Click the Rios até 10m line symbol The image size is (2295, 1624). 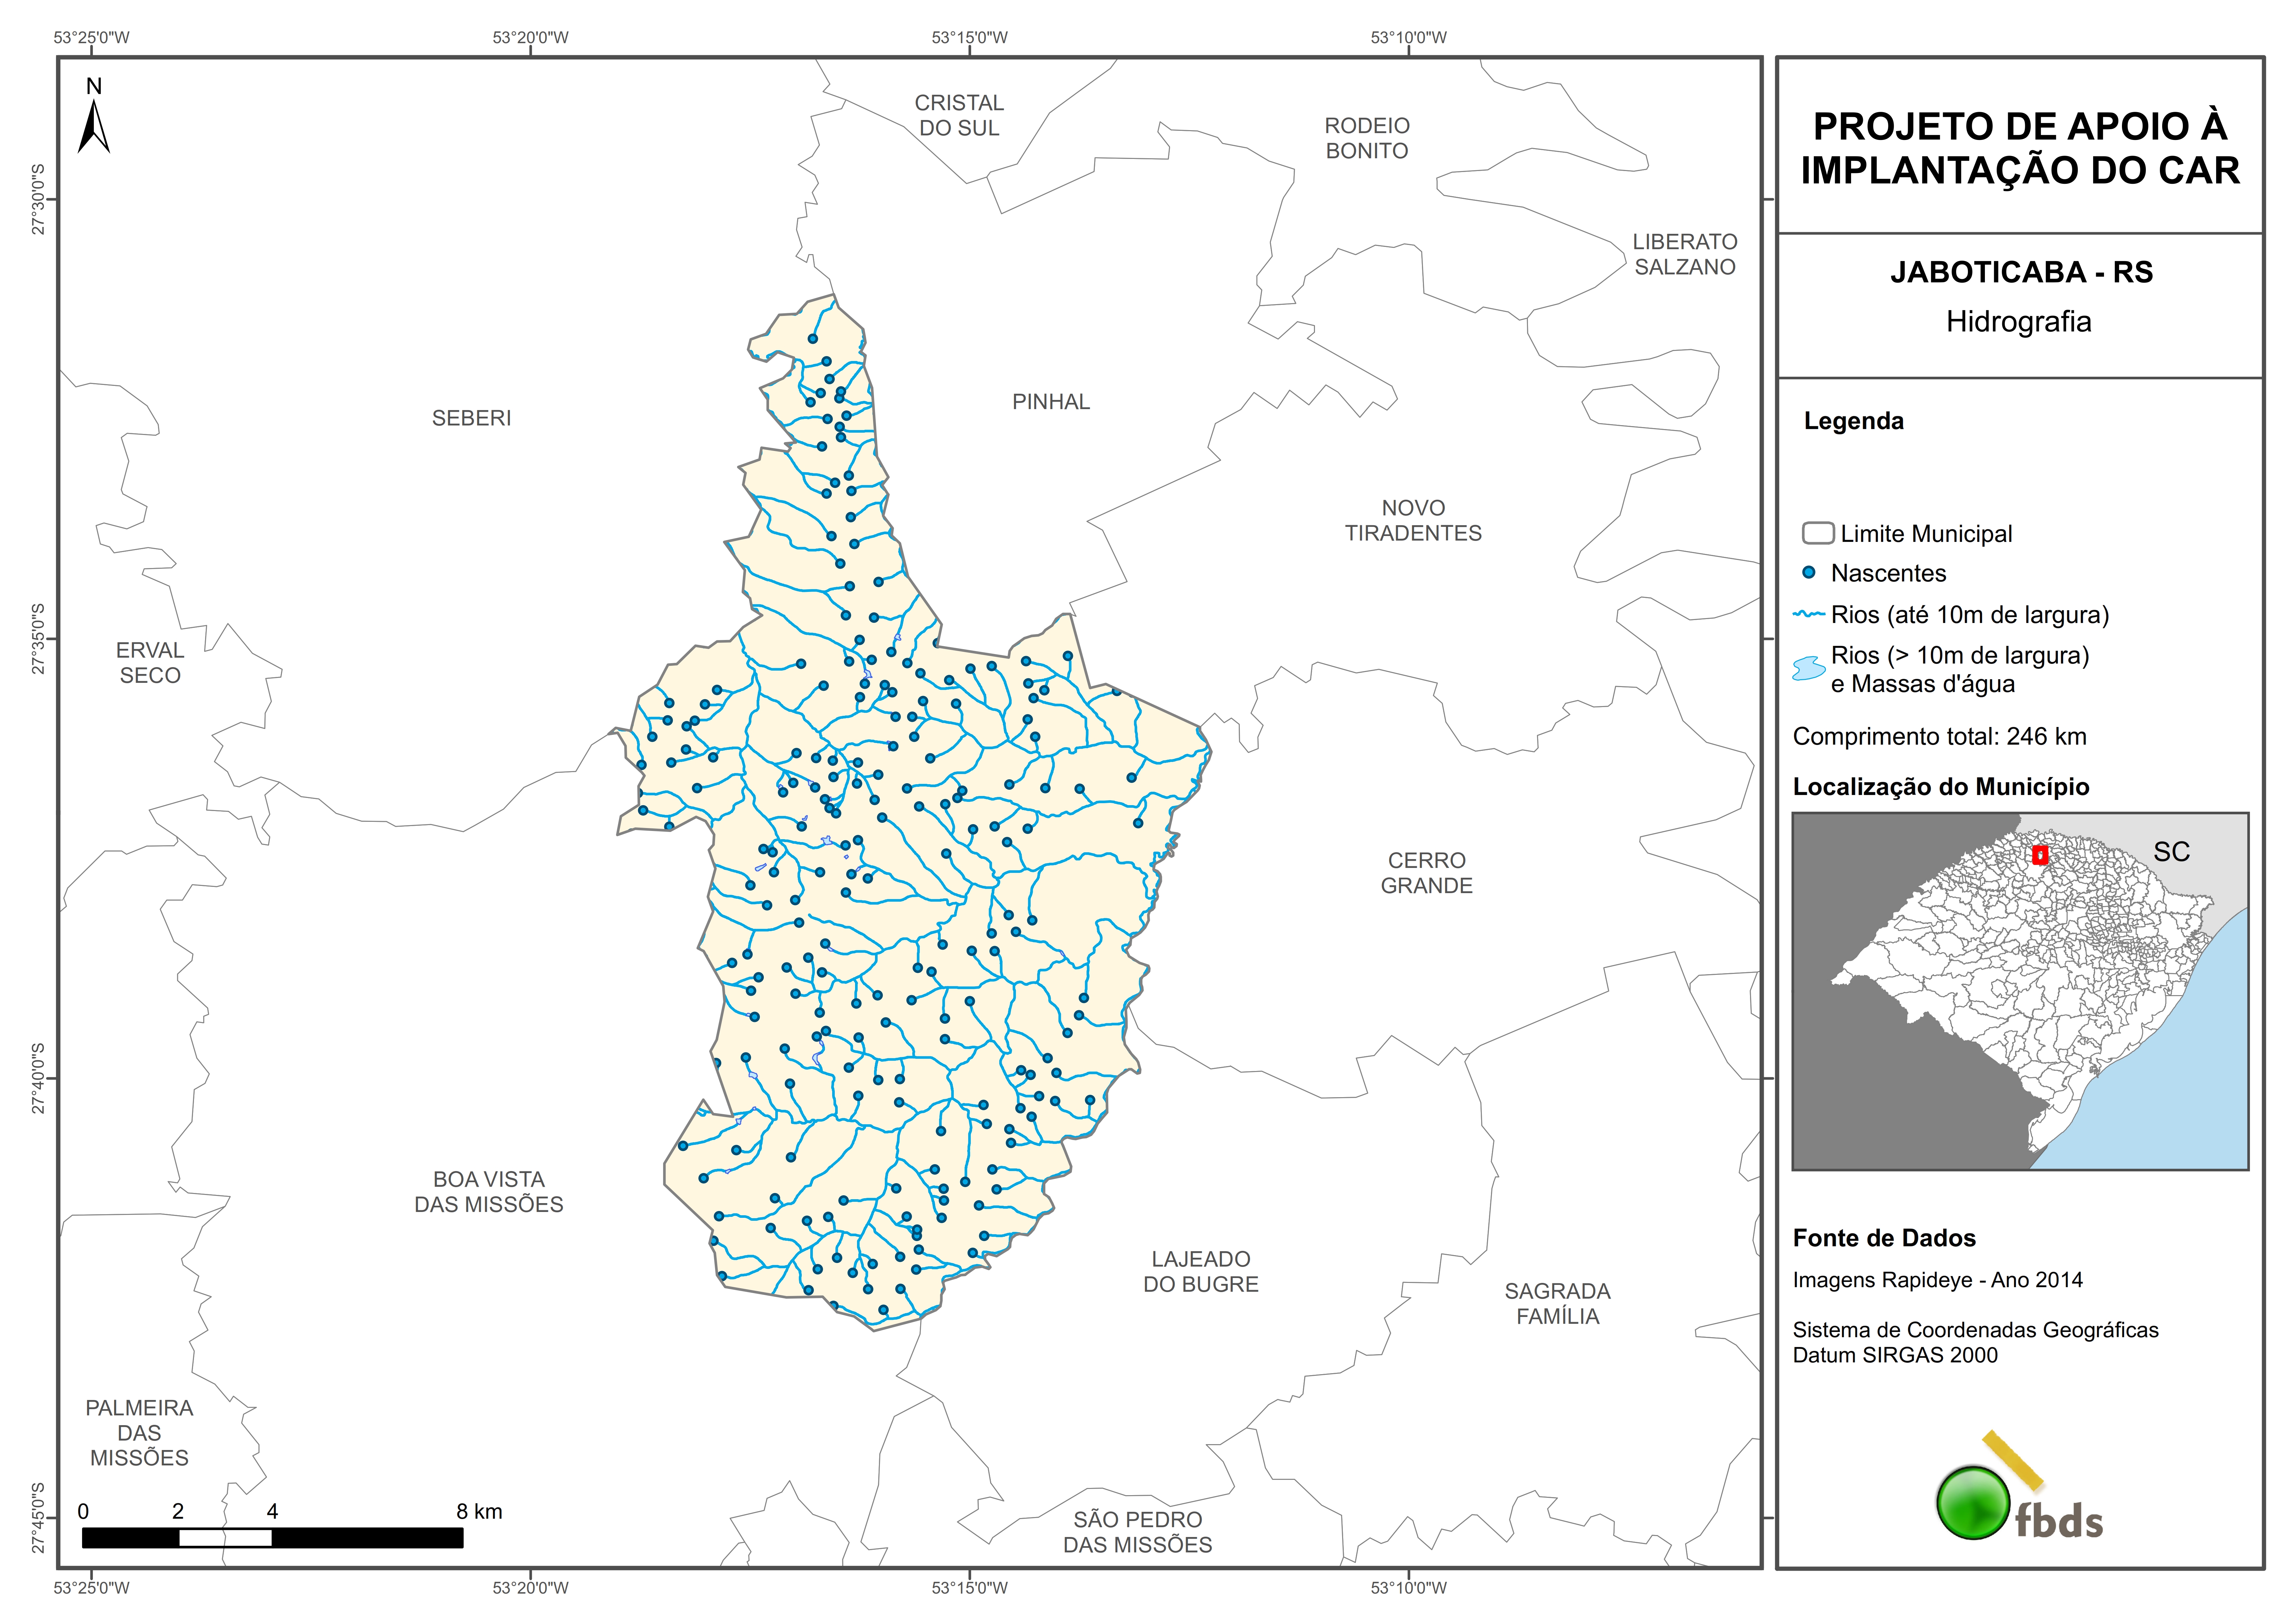coord(1809,614)
